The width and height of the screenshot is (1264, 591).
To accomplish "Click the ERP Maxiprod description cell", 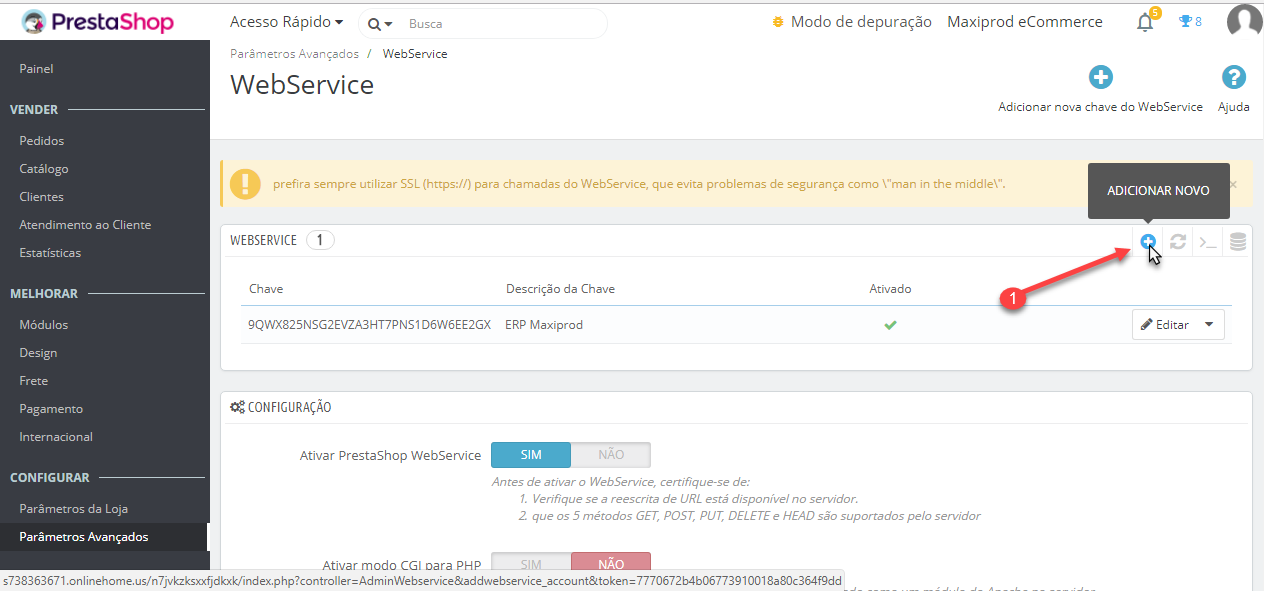I will point(544,325).
